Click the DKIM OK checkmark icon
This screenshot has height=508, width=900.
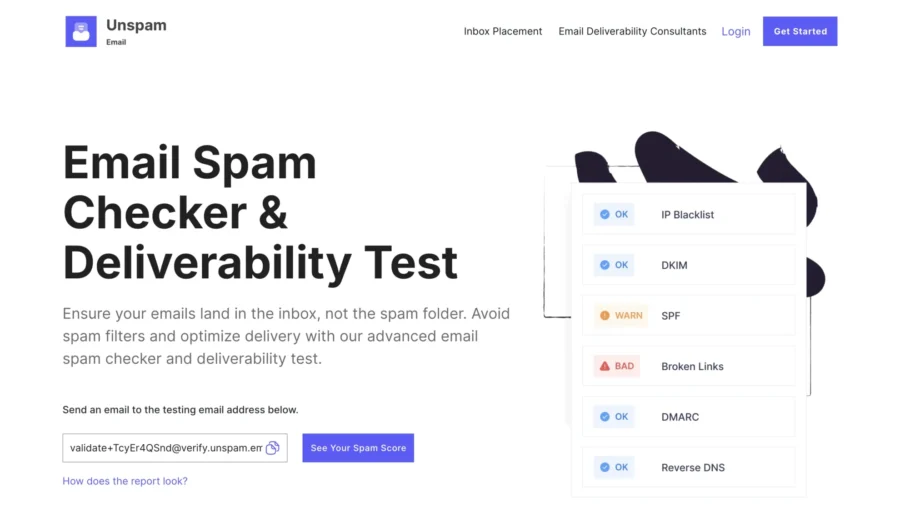(604, 265)
